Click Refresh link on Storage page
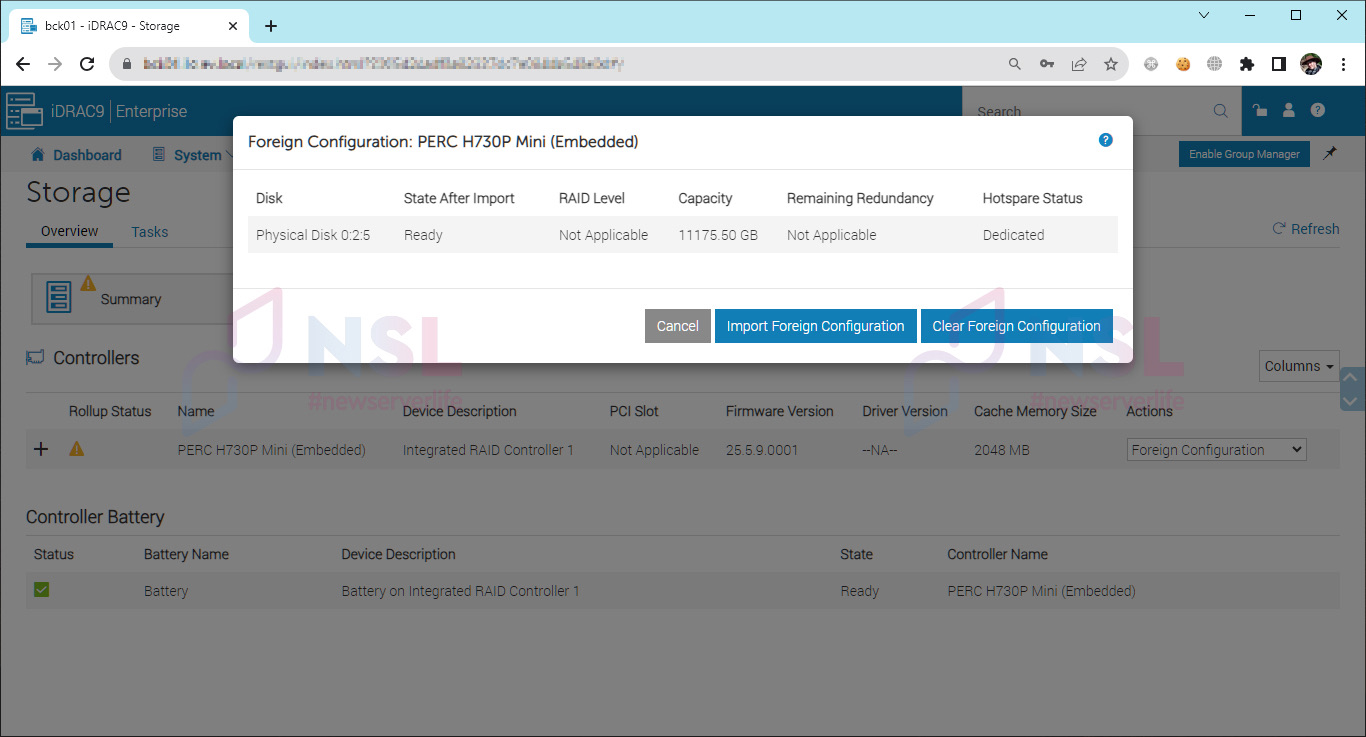 pyautogui.click(x=1305, y=229)
